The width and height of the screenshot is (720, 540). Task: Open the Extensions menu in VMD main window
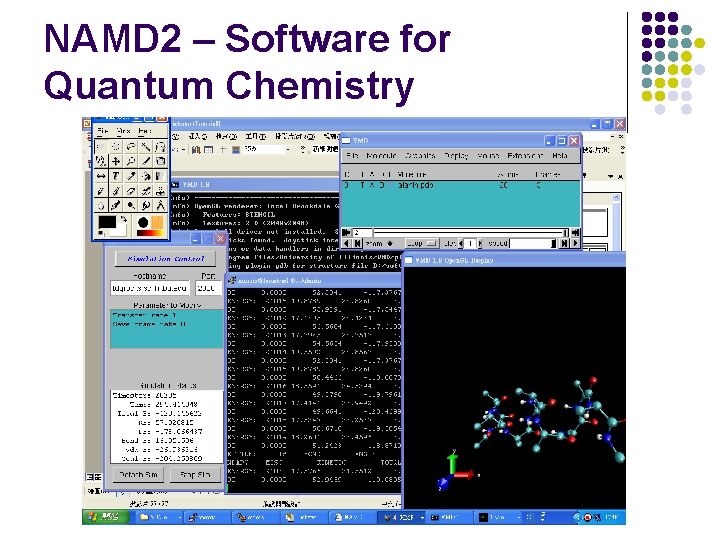click(x=525, y=156)
